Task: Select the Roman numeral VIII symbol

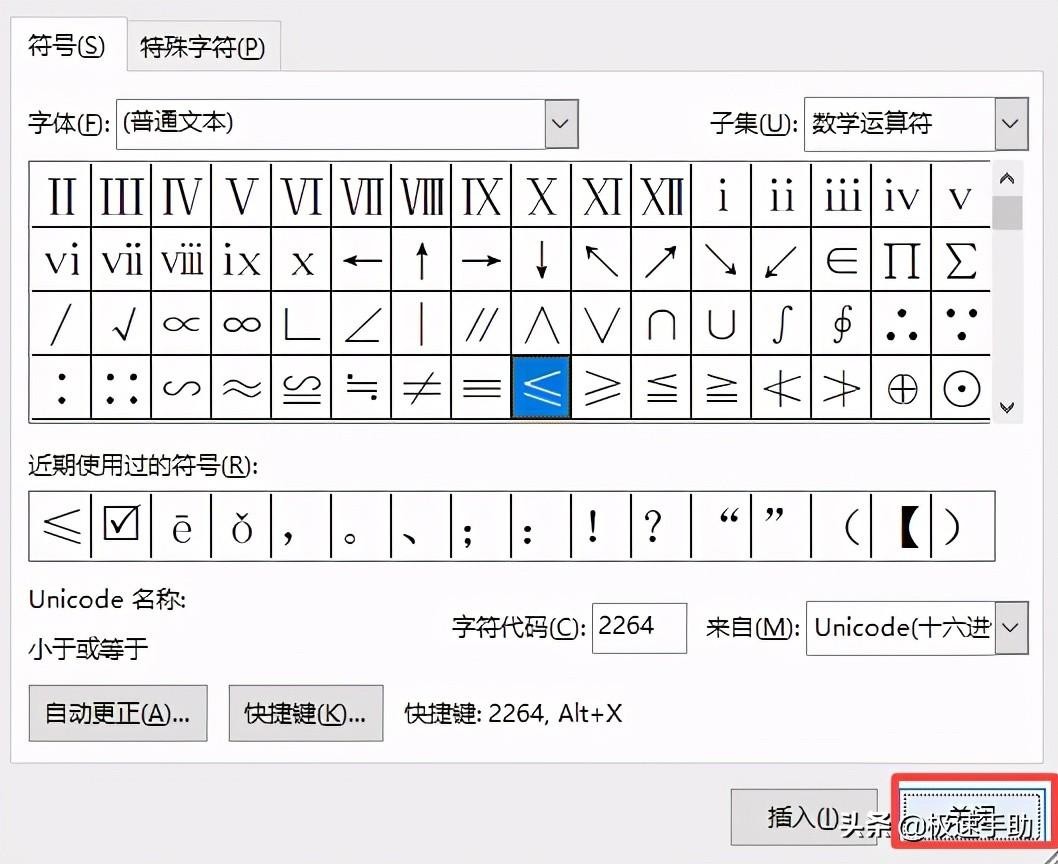Action: pos(421,196)
